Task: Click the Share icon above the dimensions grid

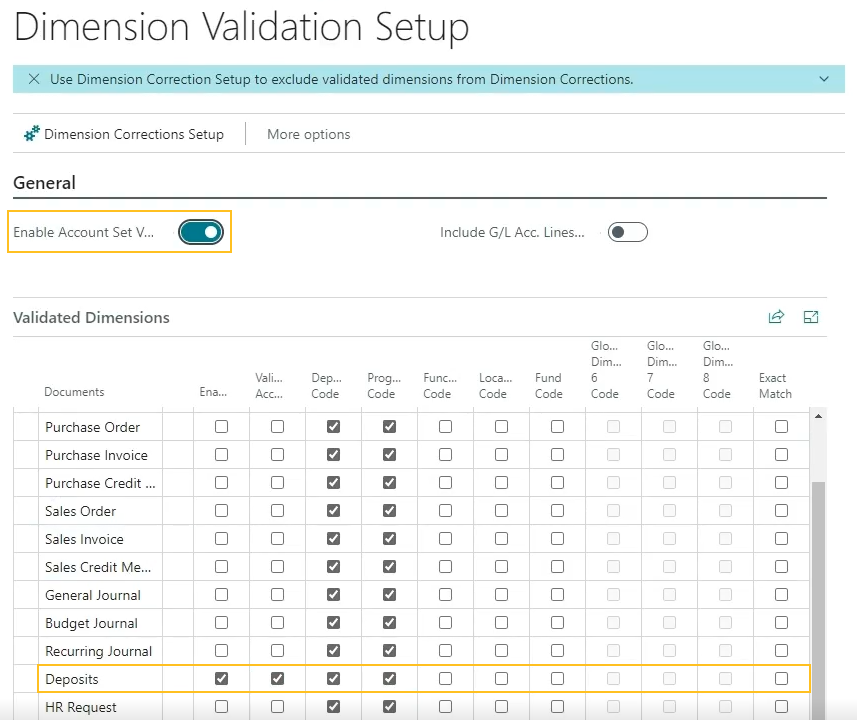Action: click(776, 316)
